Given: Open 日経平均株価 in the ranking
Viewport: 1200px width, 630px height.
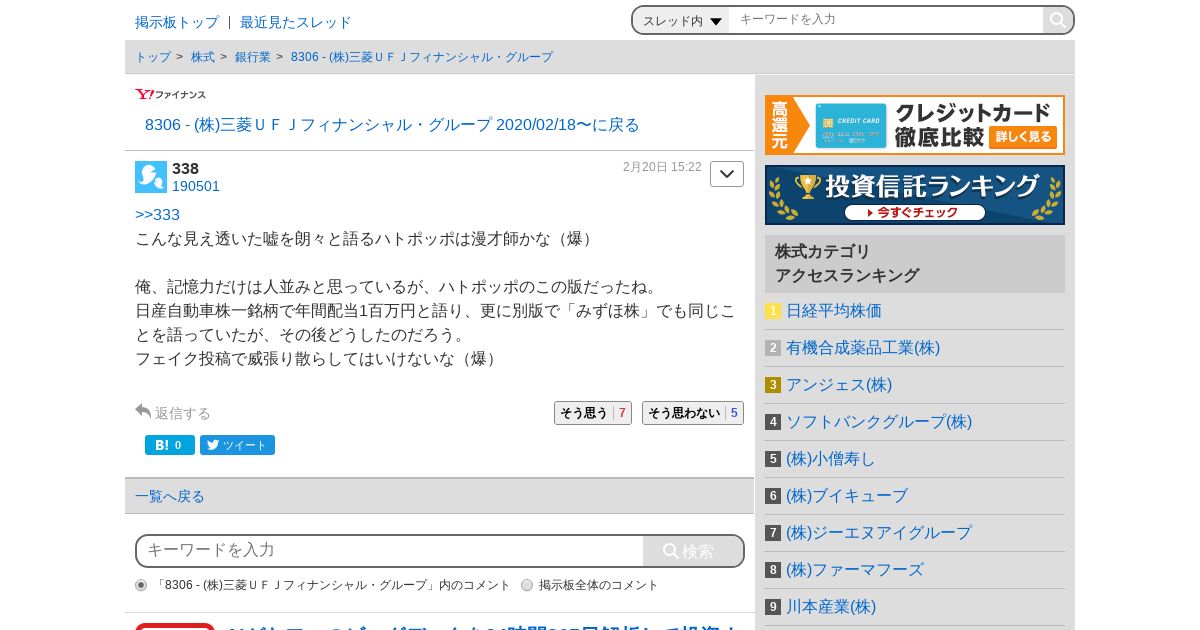Looking at the screenshot, I should 834,311.
